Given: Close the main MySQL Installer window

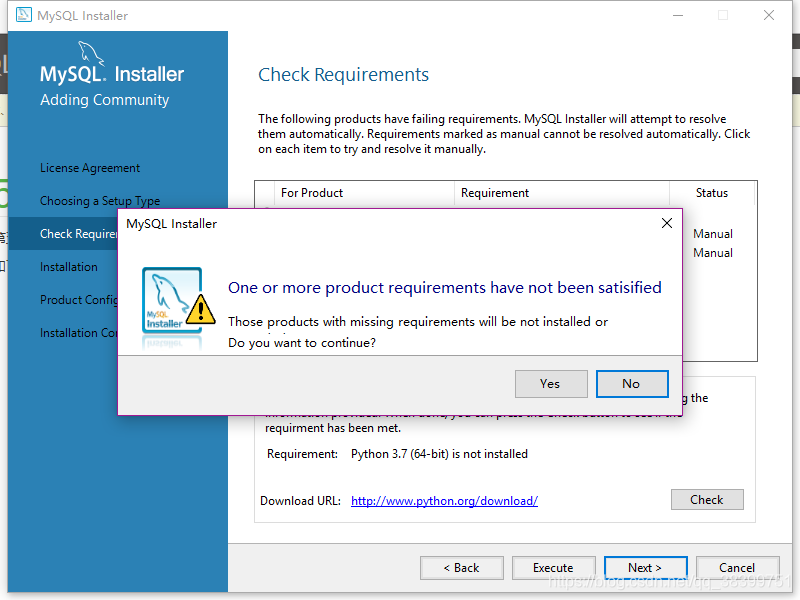Looking at the screenshot, I should [769, 15].
